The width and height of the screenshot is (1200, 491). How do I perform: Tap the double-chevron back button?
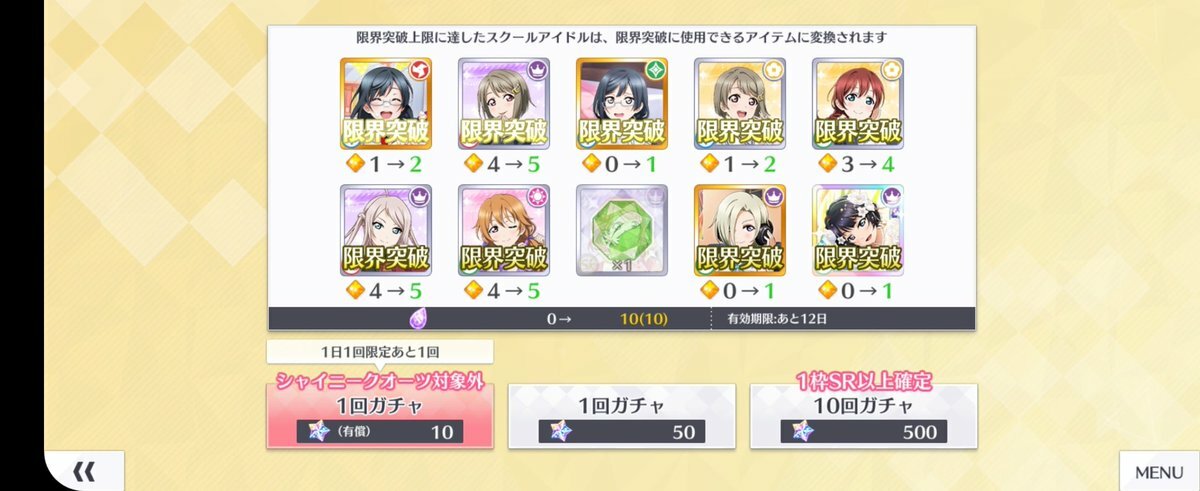[x=85, y=471]
